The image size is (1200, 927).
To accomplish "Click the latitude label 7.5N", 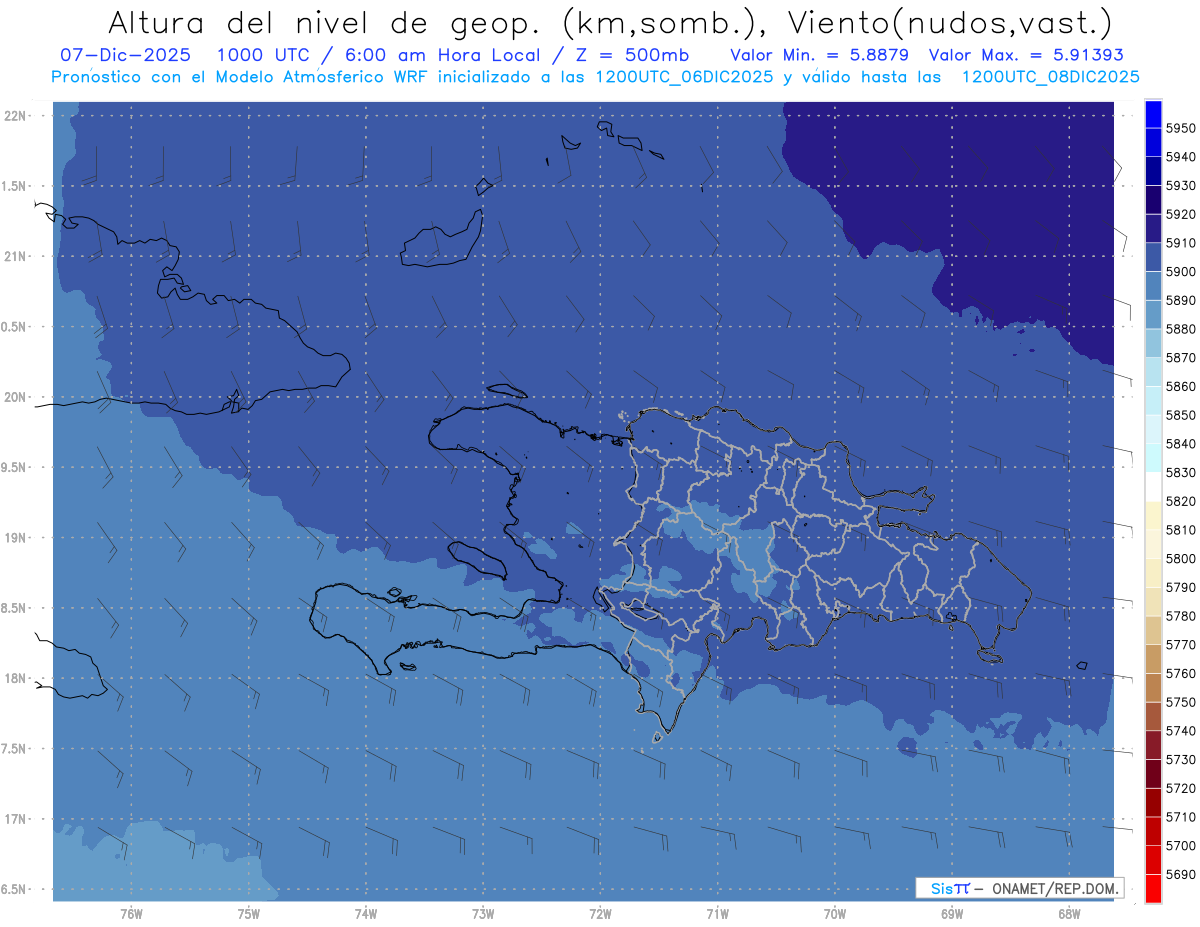I will (x=13, y=749).
